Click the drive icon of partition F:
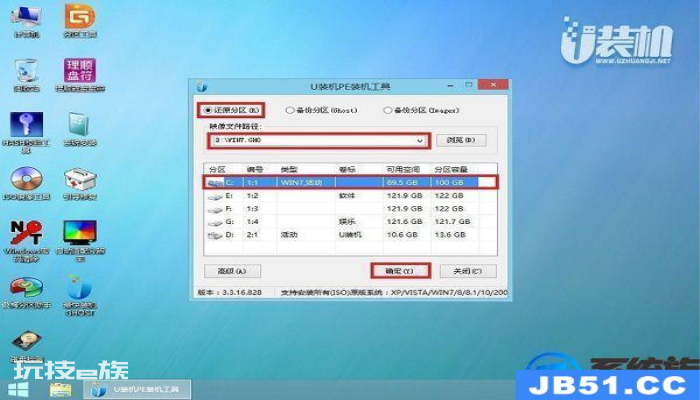 [x=216, y=209]
